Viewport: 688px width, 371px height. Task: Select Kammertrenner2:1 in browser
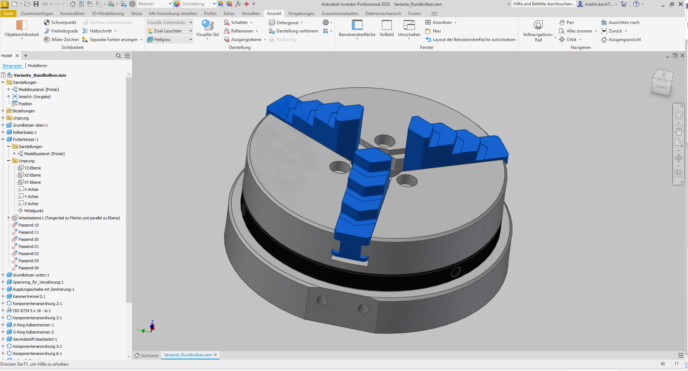[x=26, y=296]
